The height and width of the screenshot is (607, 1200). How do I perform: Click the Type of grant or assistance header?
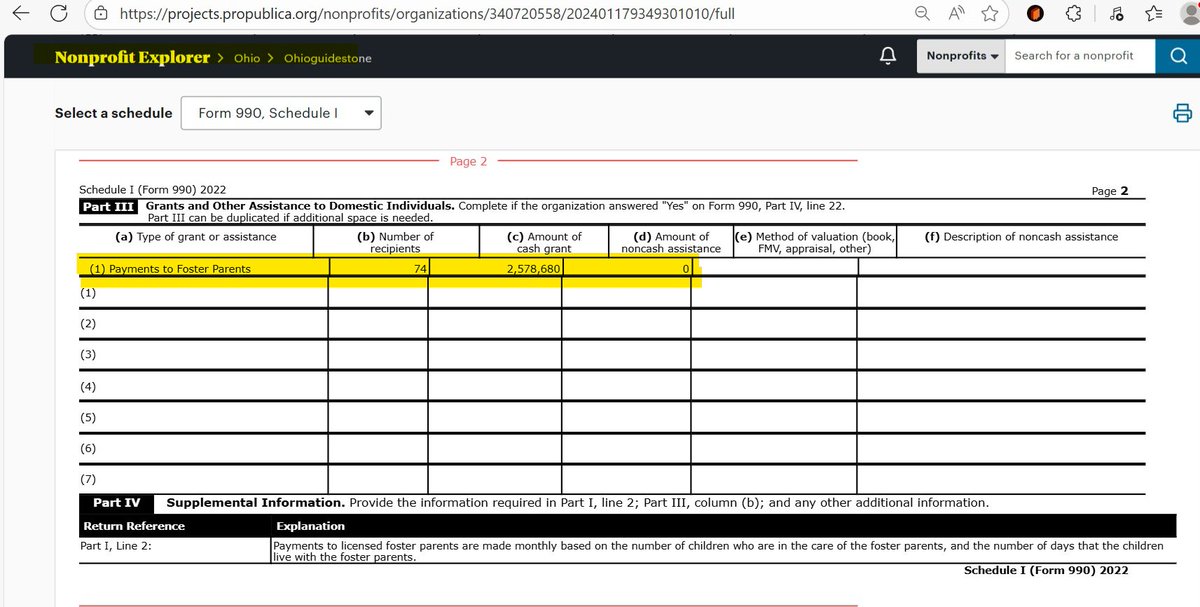(x=196, y=237)
